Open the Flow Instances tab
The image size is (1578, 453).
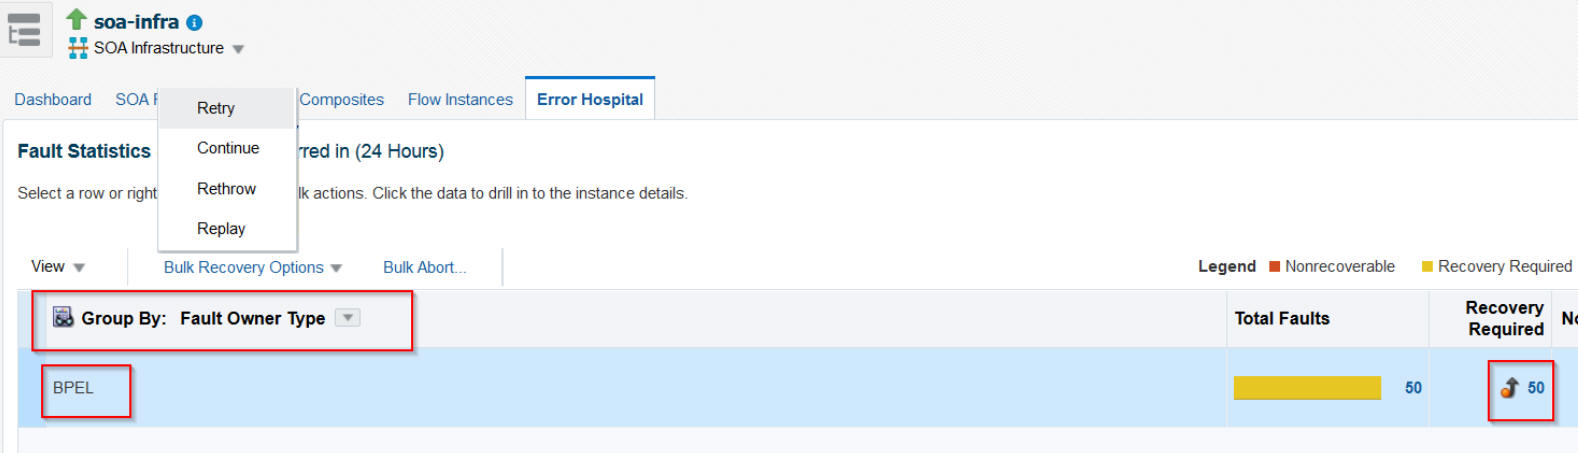[x=460, y=100]
